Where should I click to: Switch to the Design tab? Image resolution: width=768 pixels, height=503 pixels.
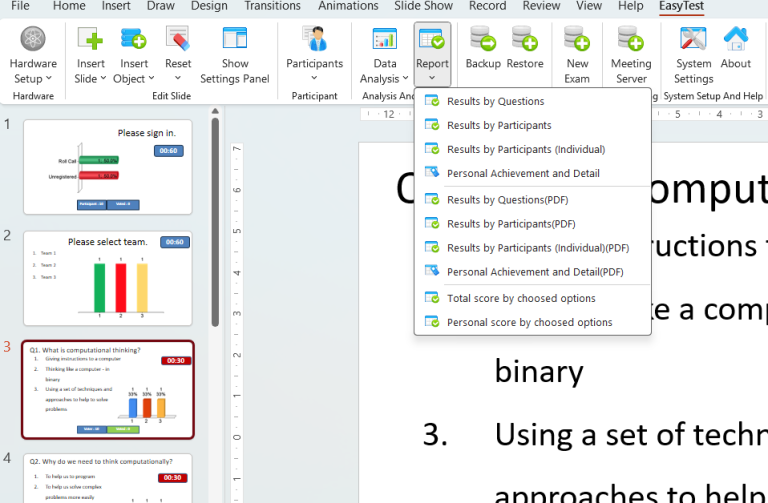pos(209,6)
